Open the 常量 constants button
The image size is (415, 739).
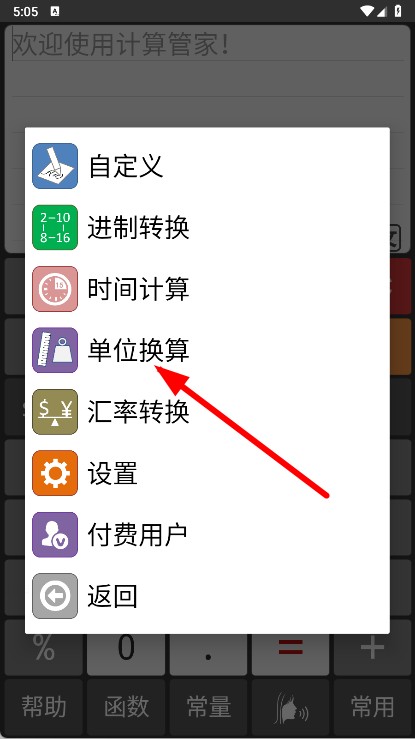(208, 706)
